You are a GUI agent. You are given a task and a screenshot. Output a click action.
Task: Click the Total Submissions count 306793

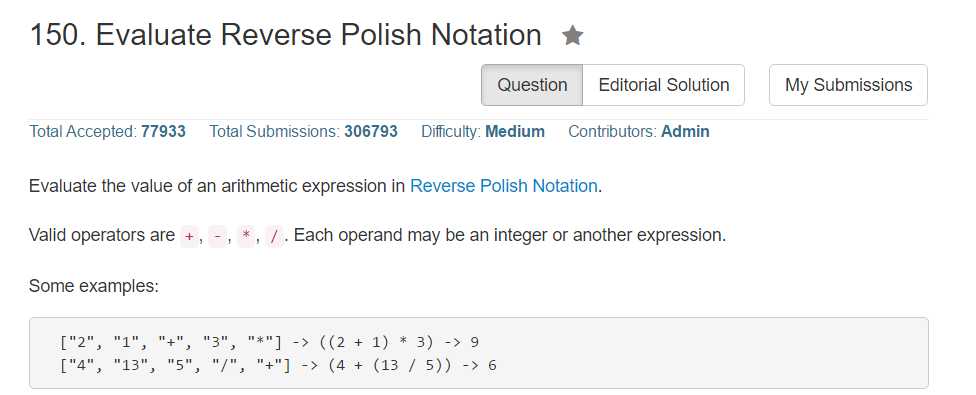click(371, 132)
